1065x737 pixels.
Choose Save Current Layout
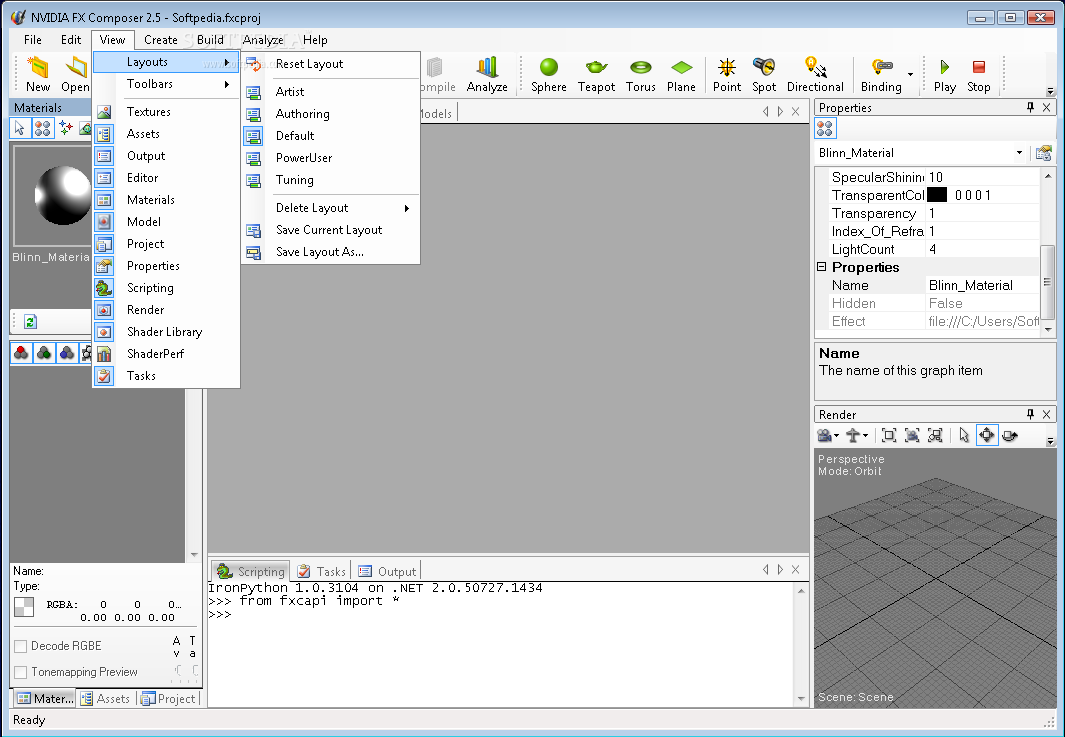[331, 230]
